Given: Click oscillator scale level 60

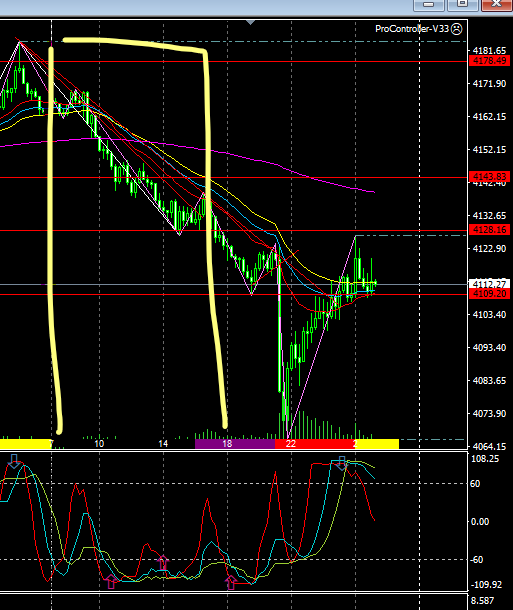Looking at the screenshot, I should [x=475, y=484].
